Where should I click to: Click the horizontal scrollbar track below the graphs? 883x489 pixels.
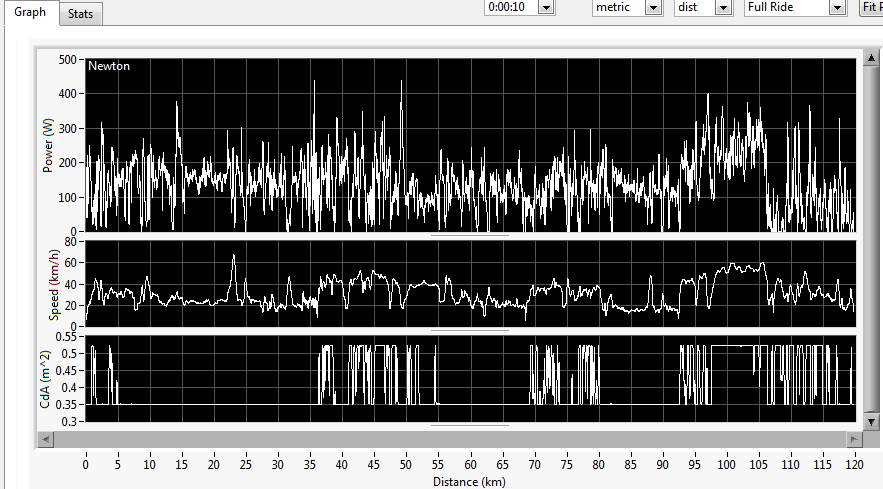click(x=450, y=439)
